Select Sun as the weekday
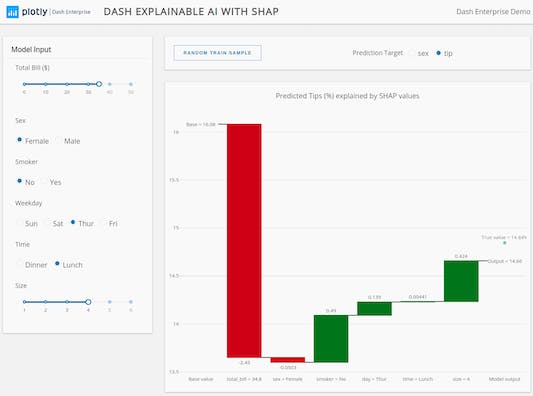The width and height of the screenshot is (533, 396). click(x=19, y=223)
